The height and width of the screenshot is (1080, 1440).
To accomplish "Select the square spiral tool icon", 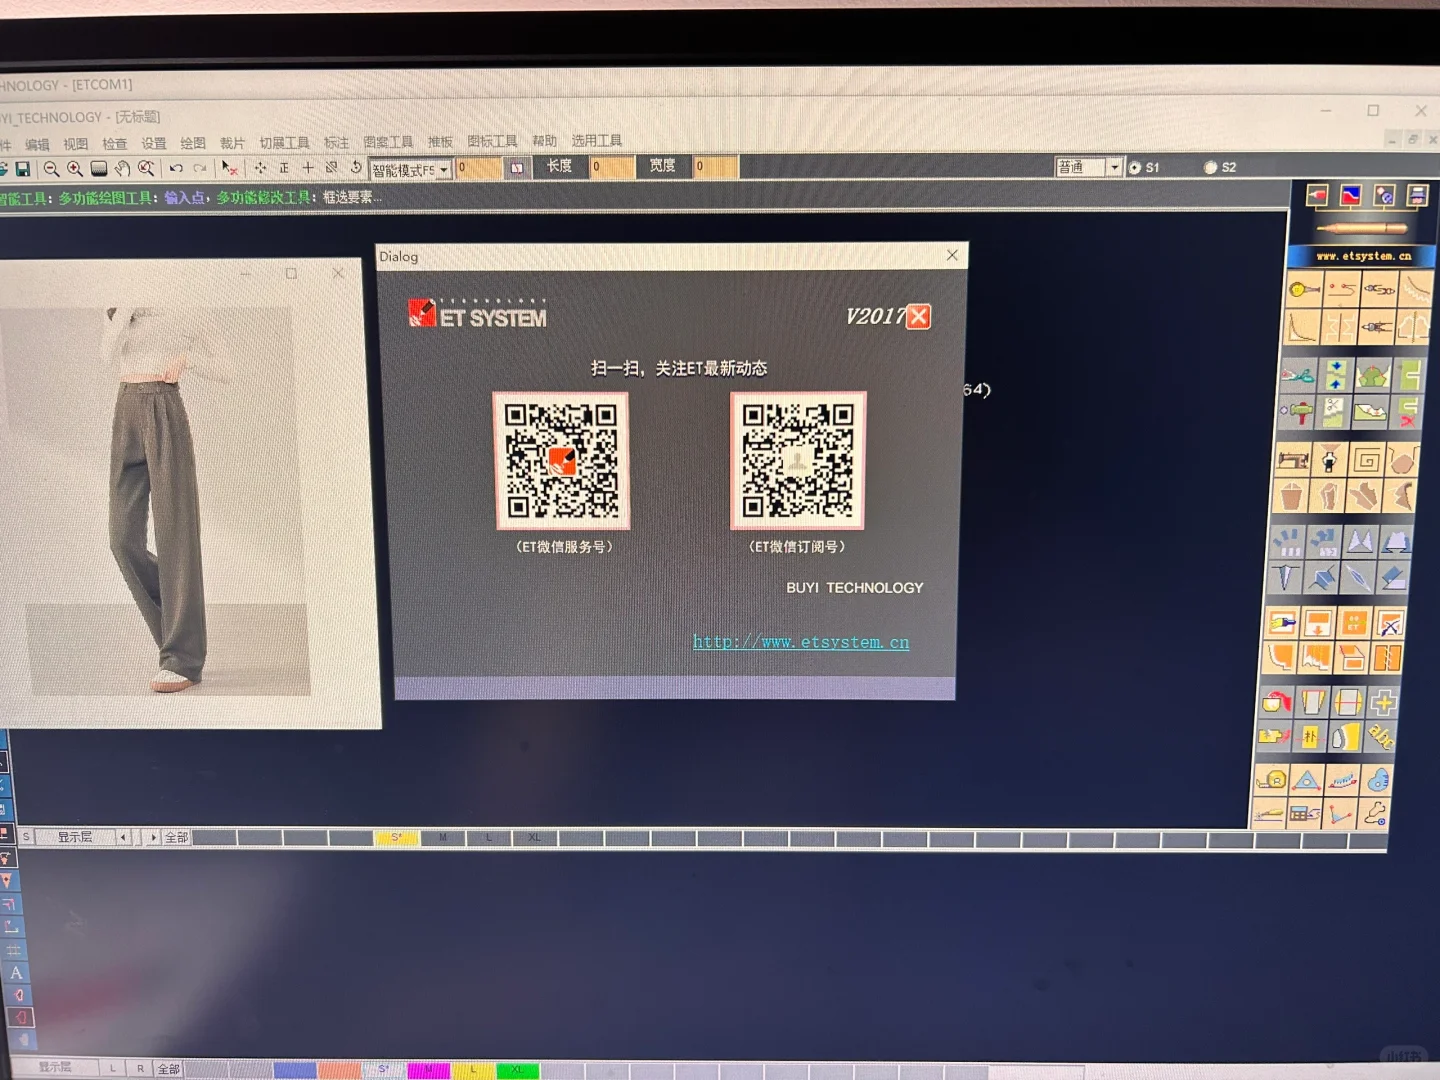I will pyautogui.click(x=1366, y=460).
